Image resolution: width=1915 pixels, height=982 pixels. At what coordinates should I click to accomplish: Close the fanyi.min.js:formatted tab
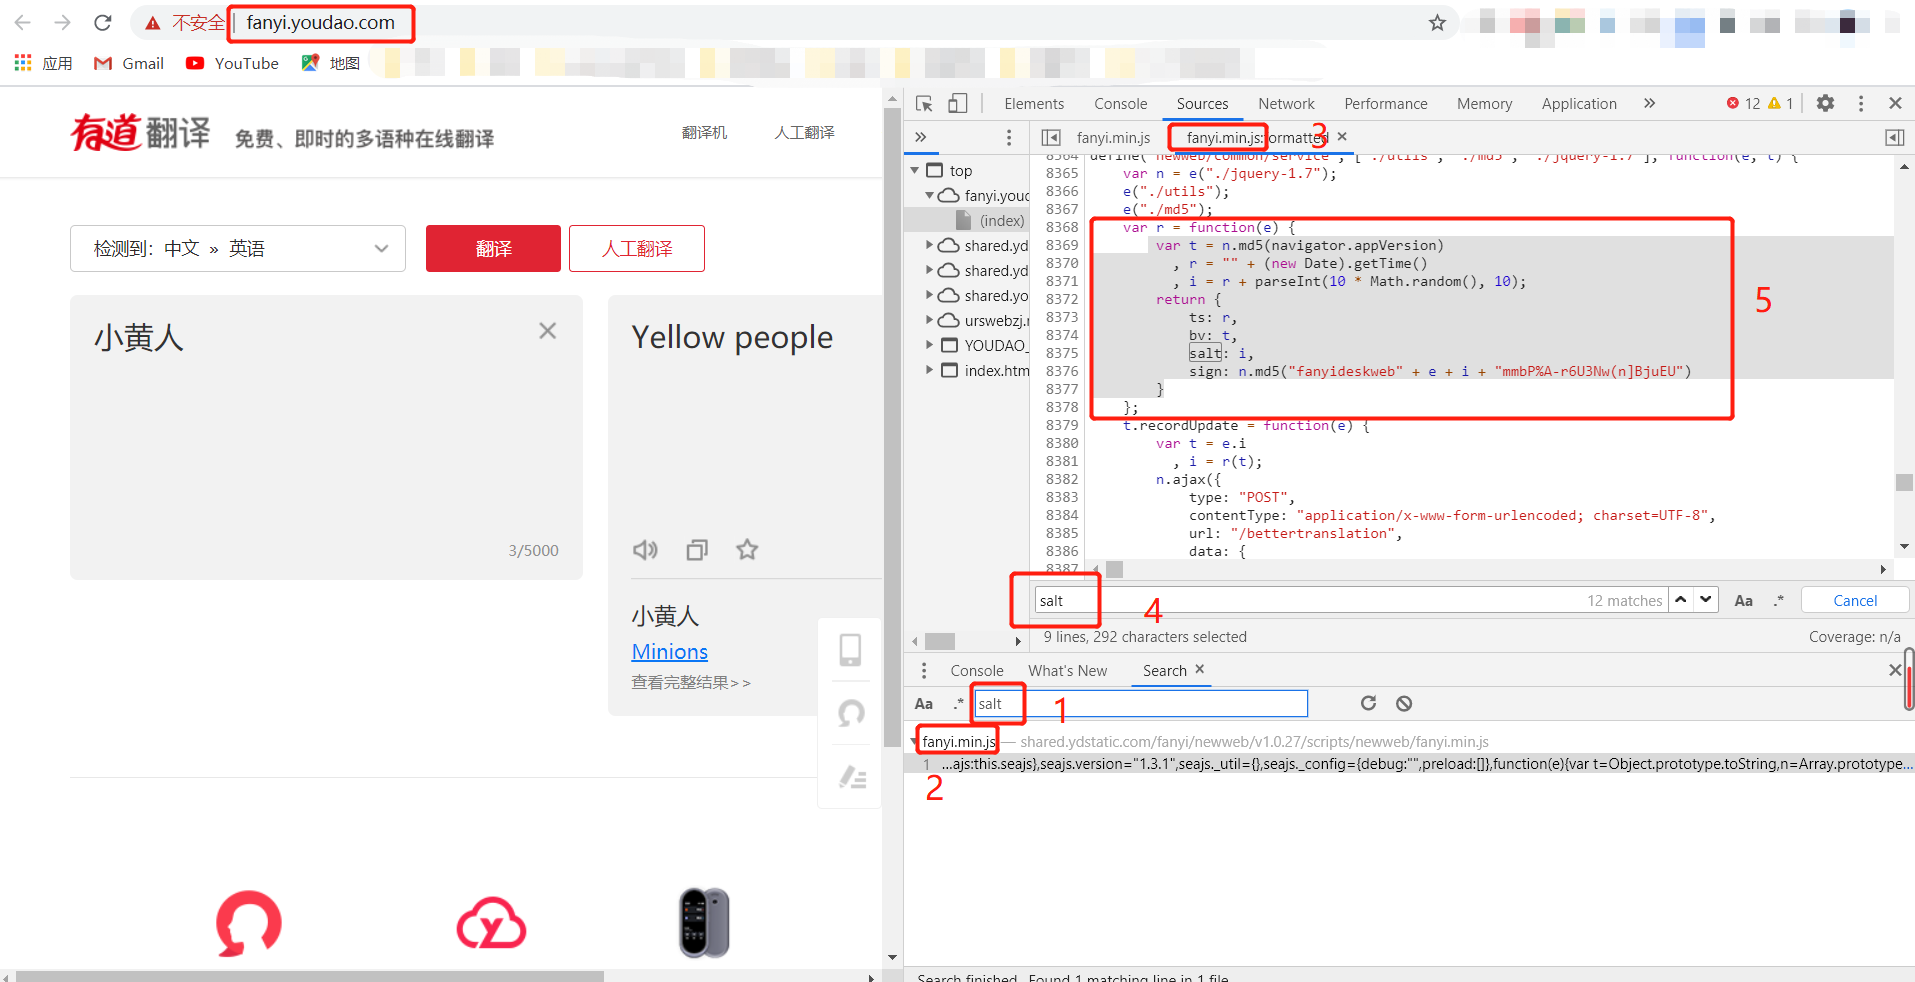point(1342,136)
